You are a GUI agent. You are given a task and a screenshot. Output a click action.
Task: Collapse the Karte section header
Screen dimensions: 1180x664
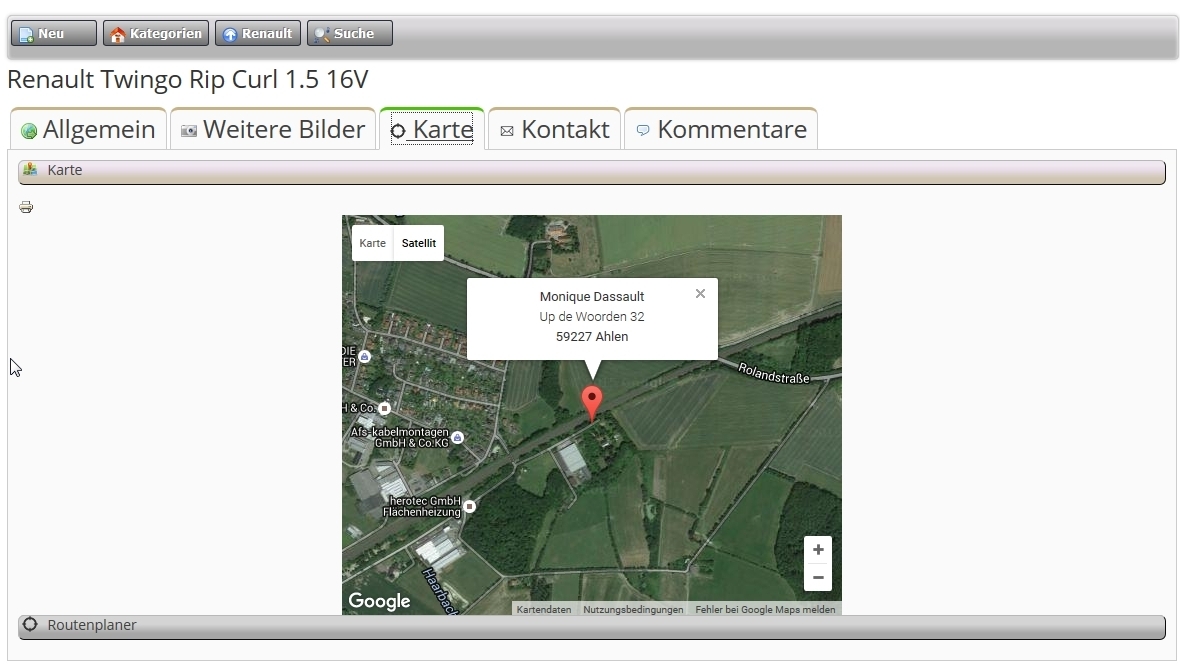click(x=592, y=171)
